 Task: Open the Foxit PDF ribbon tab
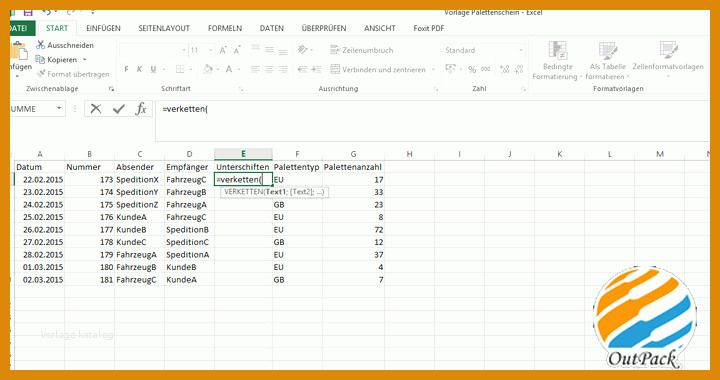tap(429, 28)
